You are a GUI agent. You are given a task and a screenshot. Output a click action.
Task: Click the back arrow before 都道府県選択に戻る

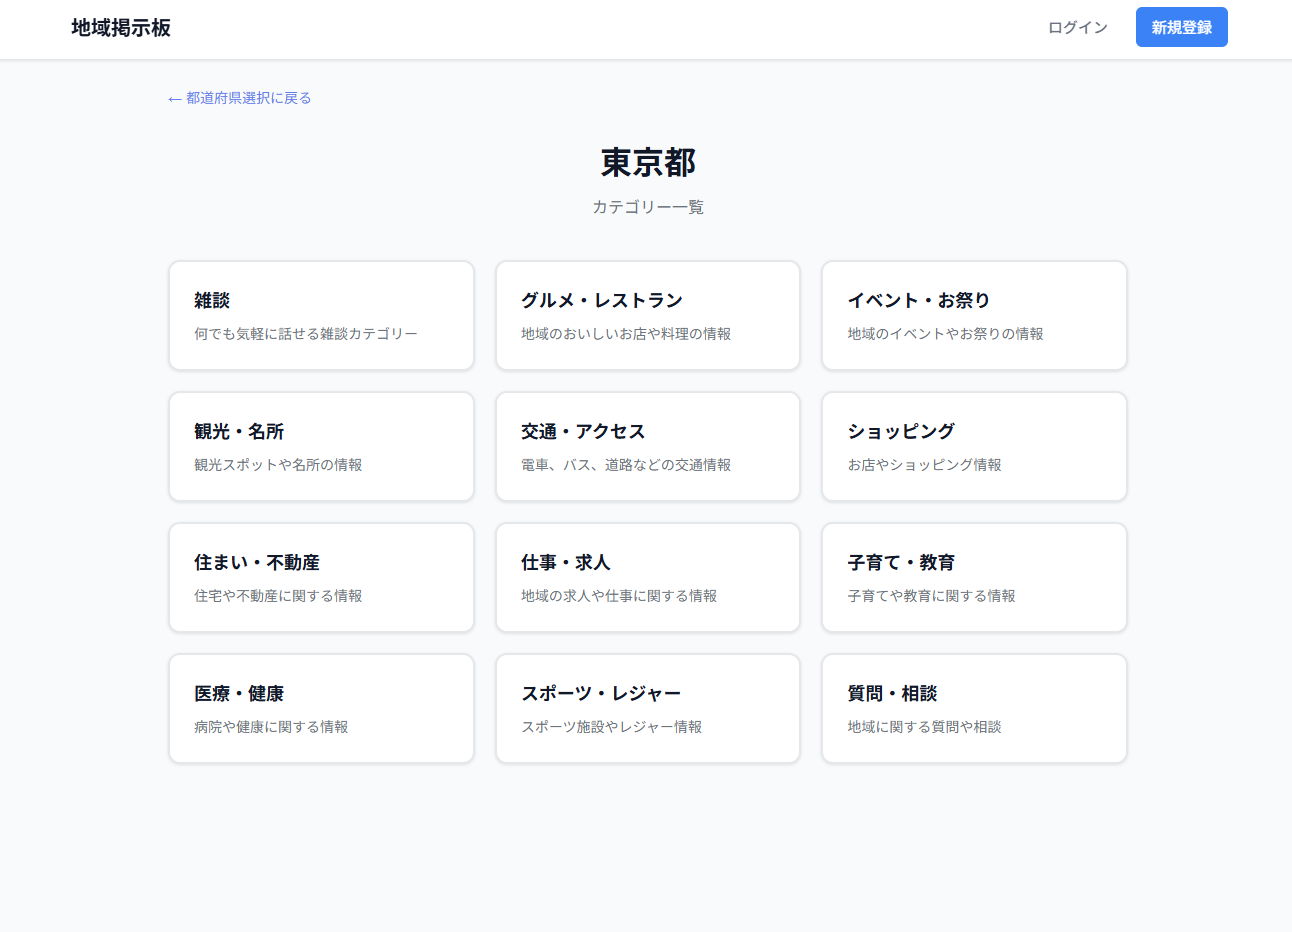tap(173, 98)
